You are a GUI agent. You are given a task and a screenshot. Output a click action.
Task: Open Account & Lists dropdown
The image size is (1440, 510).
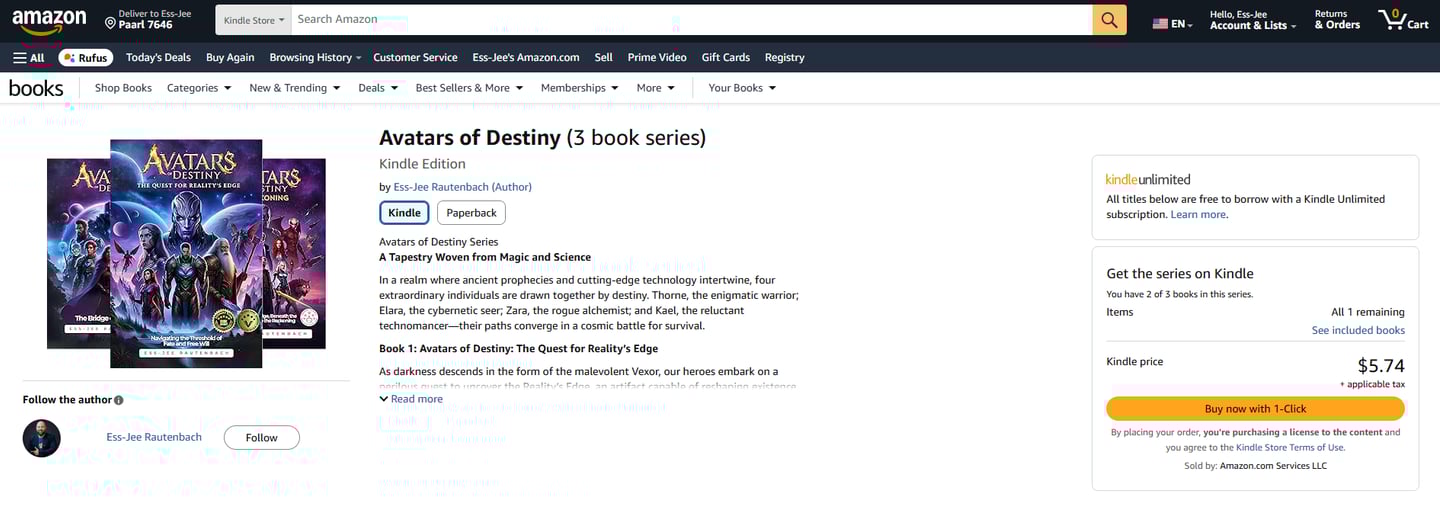click(x=1253, y=20)
